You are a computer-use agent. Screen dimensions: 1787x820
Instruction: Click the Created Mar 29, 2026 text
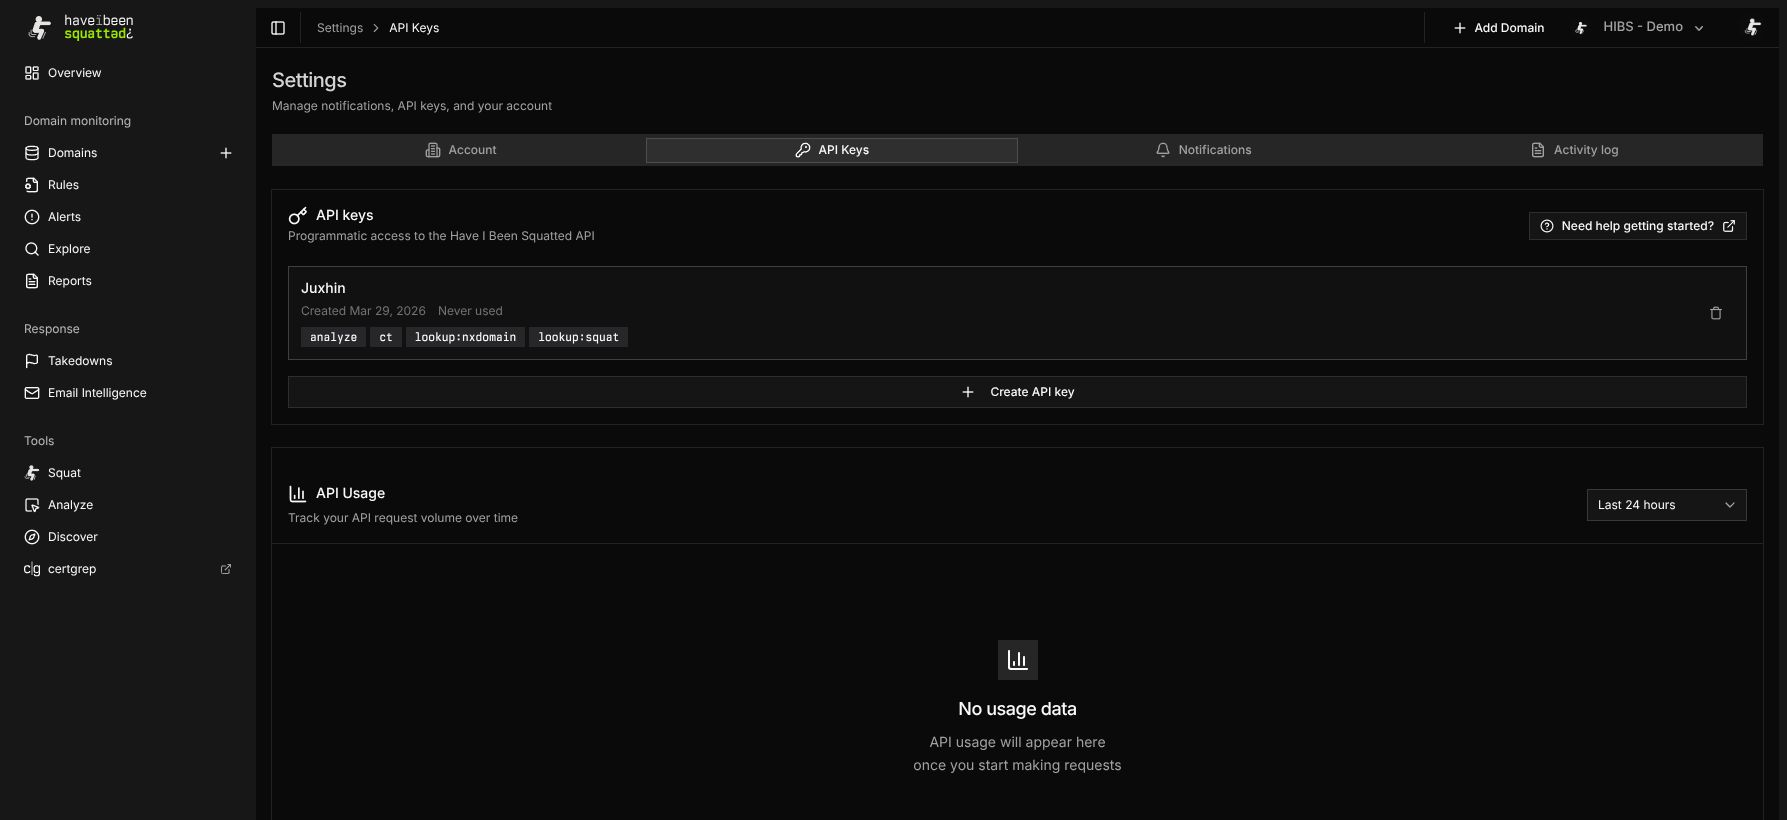363,311
